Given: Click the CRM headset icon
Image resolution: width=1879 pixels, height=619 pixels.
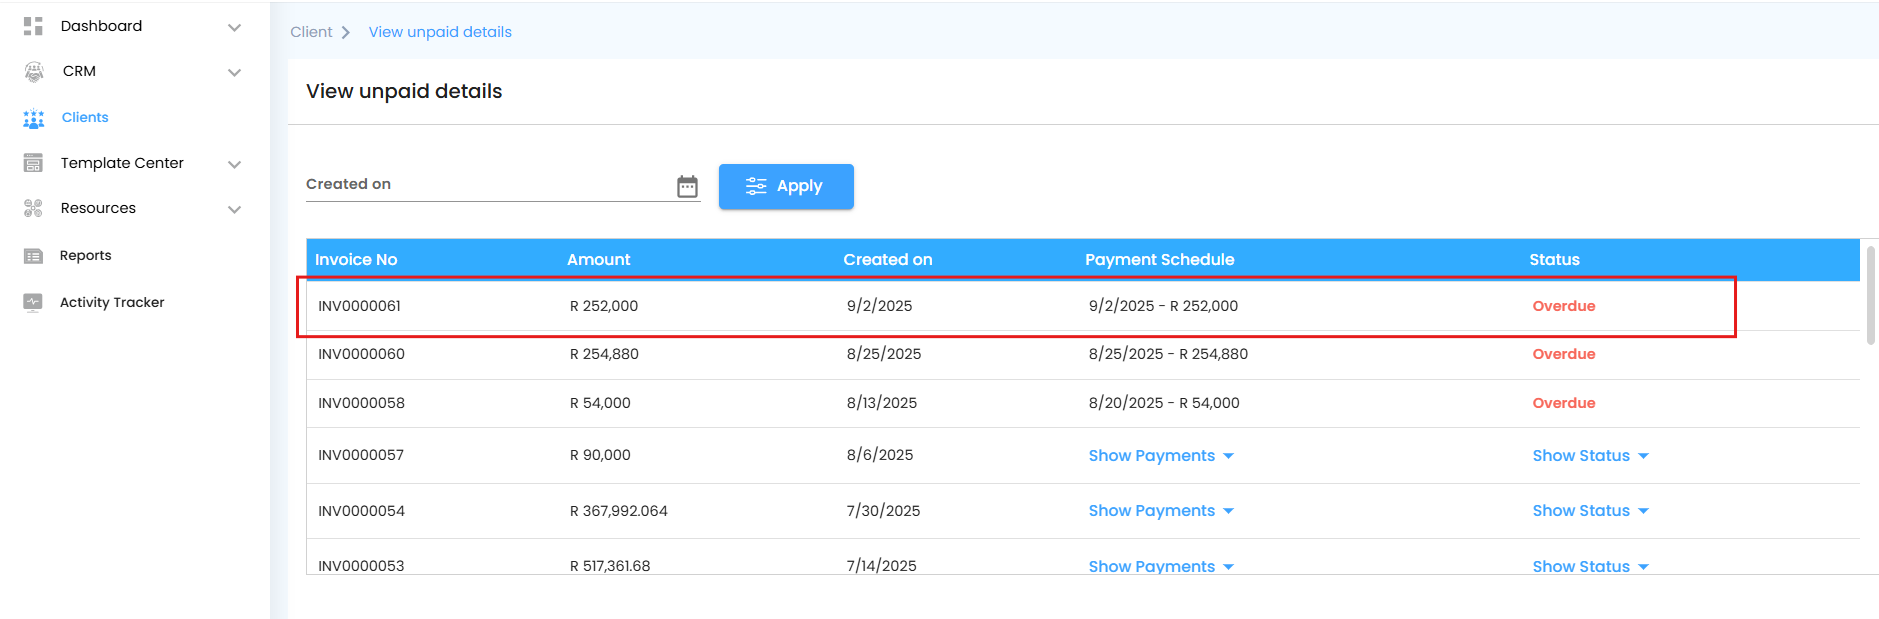Looking at the screenshot, I should point(34,72).
